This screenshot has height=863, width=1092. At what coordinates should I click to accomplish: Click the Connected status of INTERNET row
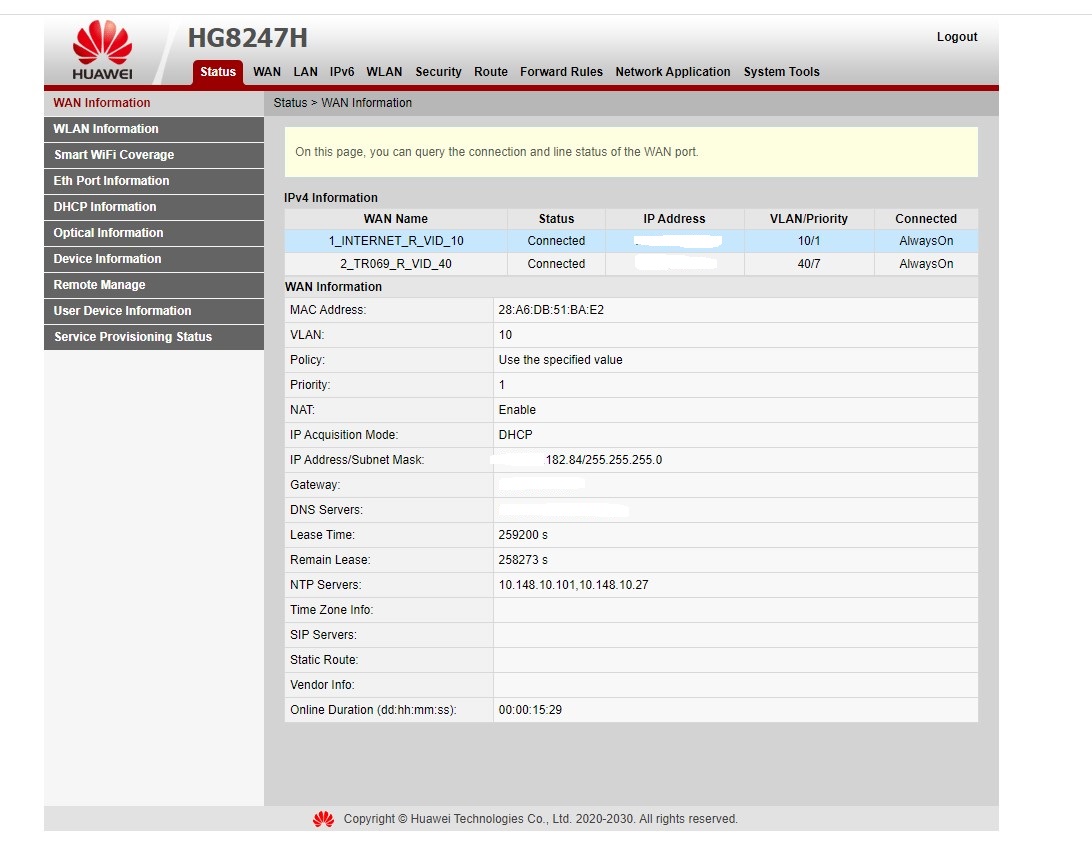[x=556, y=241]
